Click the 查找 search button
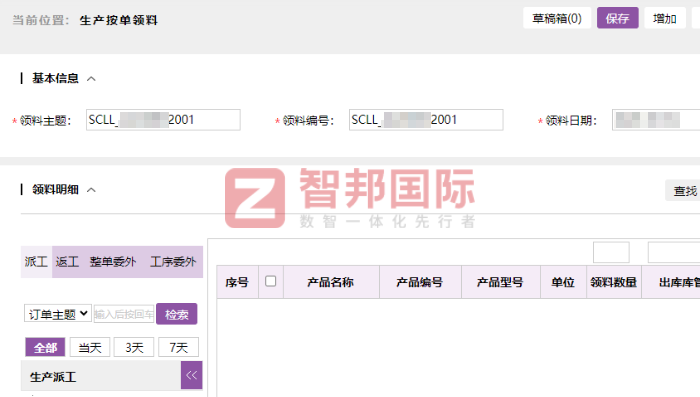Viewport: 700px width, 397px height. [683, 191]
